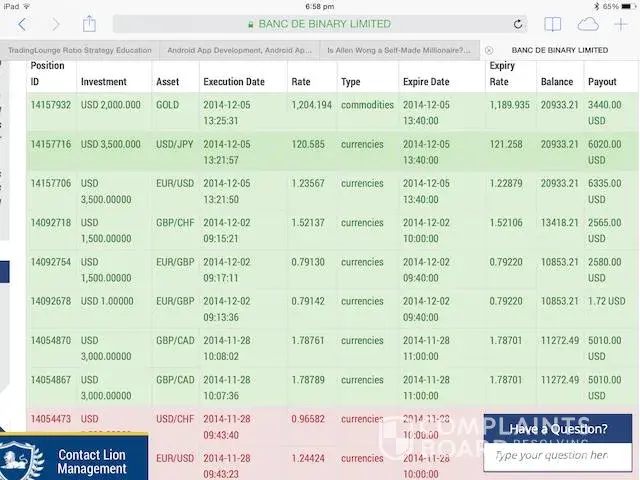Select the BANC DE BINARY LIMITED tab

560,50
